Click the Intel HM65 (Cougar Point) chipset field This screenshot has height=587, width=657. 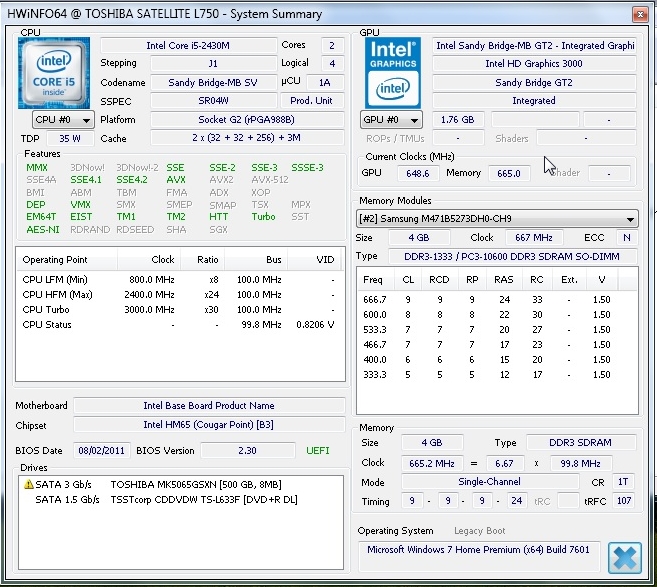(209, 424)
